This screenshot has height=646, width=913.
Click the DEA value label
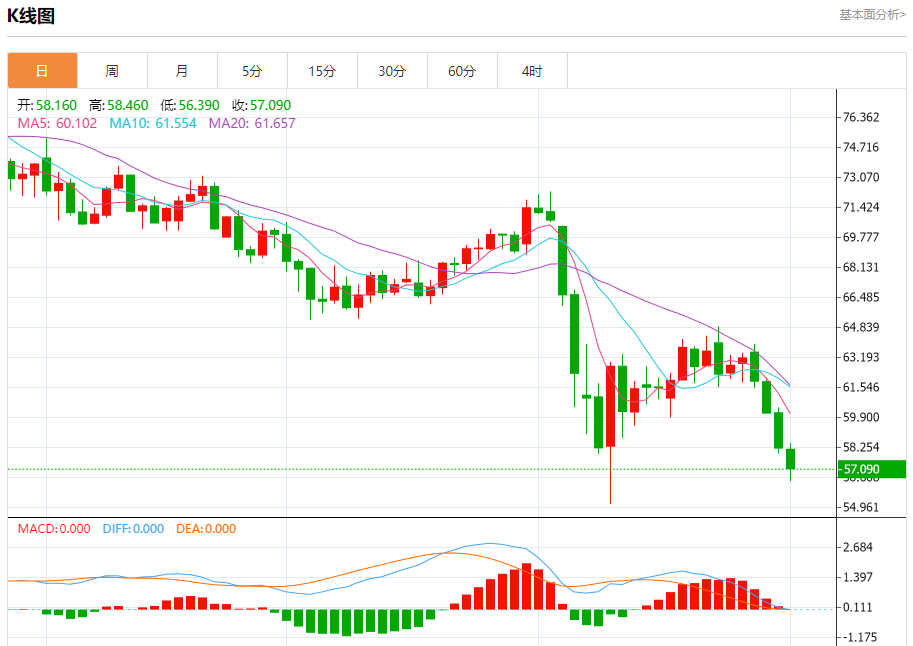pyautogui.click(x=206, y=529)
